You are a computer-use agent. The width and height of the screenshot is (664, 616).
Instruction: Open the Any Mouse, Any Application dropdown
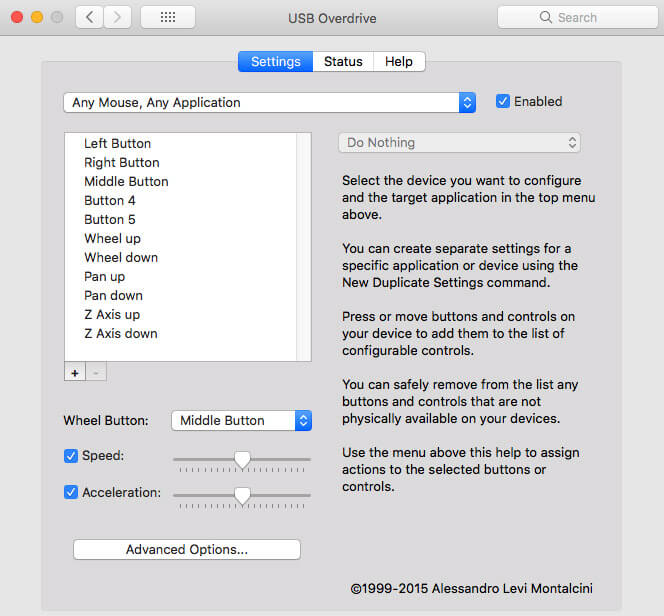[269, 102]
